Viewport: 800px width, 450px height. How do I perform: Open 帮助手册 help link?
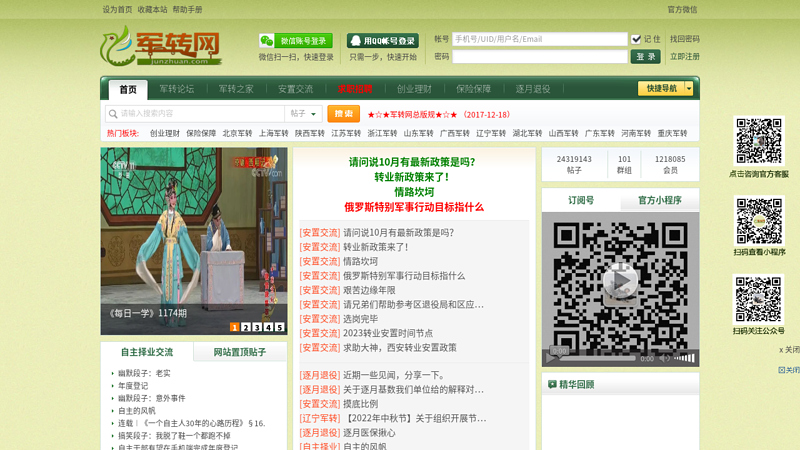pyautogui.click(x=187, y=9)
